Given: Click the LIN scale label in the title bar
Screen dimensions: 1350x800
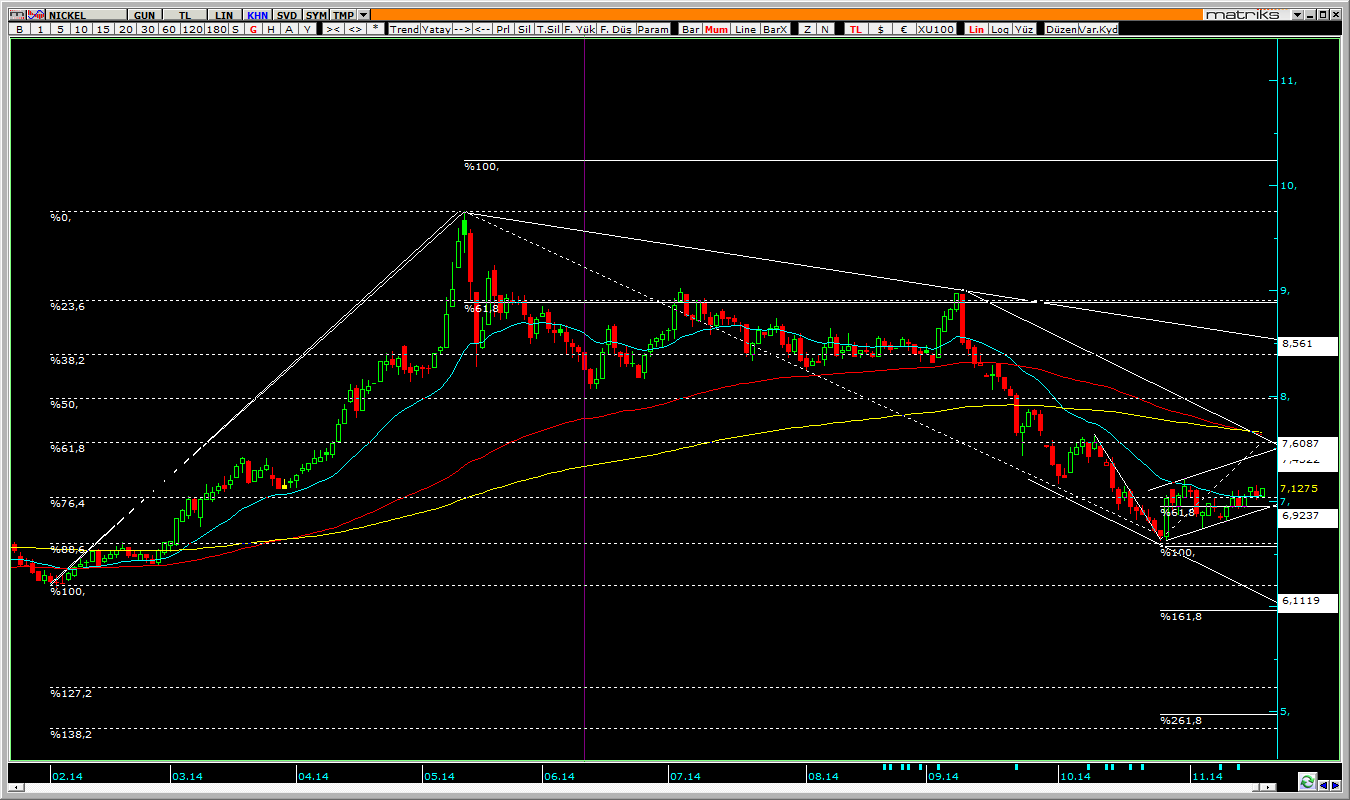Looking at the screenshot, I should [225, 15].
